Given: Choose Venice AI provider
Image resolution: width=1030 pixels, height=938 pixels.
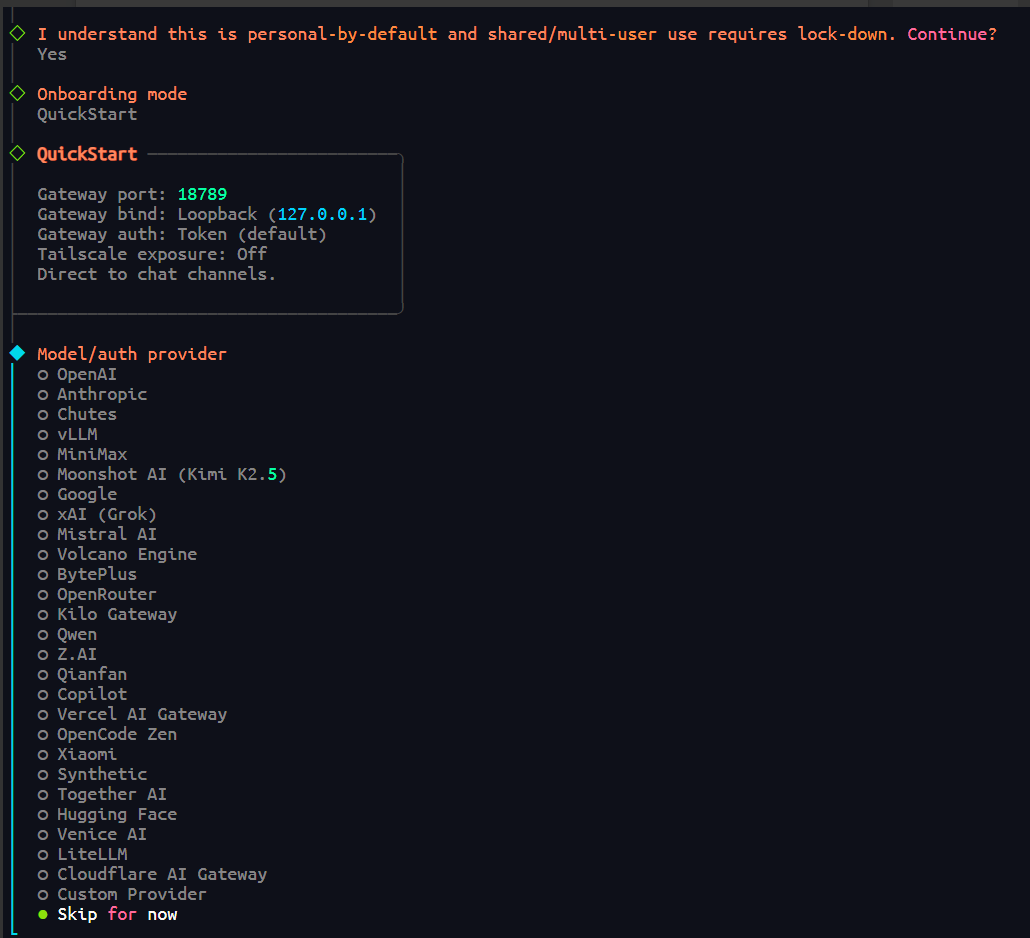Looking at the screenshot, I should pyautogui.click(x=92, y=834).
